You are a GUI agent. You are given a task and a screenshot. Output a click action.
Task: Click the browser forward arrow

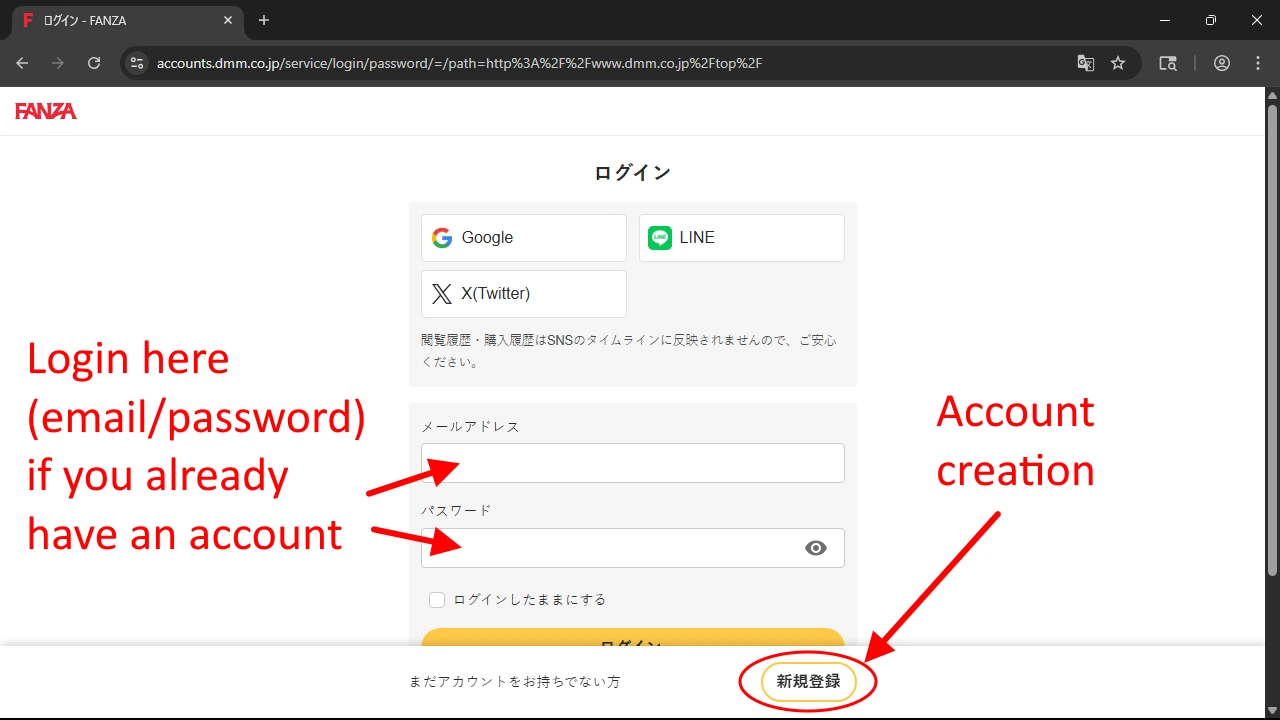point(58,63)
